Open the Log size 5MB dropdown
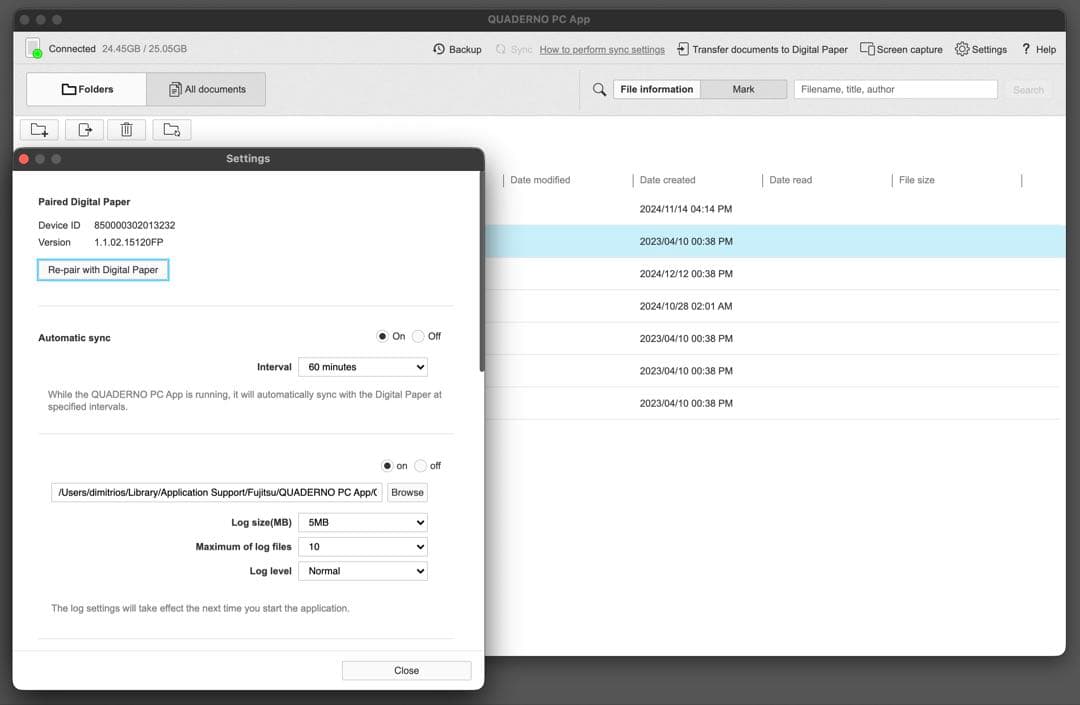The height and width of the screenshot is (705, 1080). coord(363,523)
